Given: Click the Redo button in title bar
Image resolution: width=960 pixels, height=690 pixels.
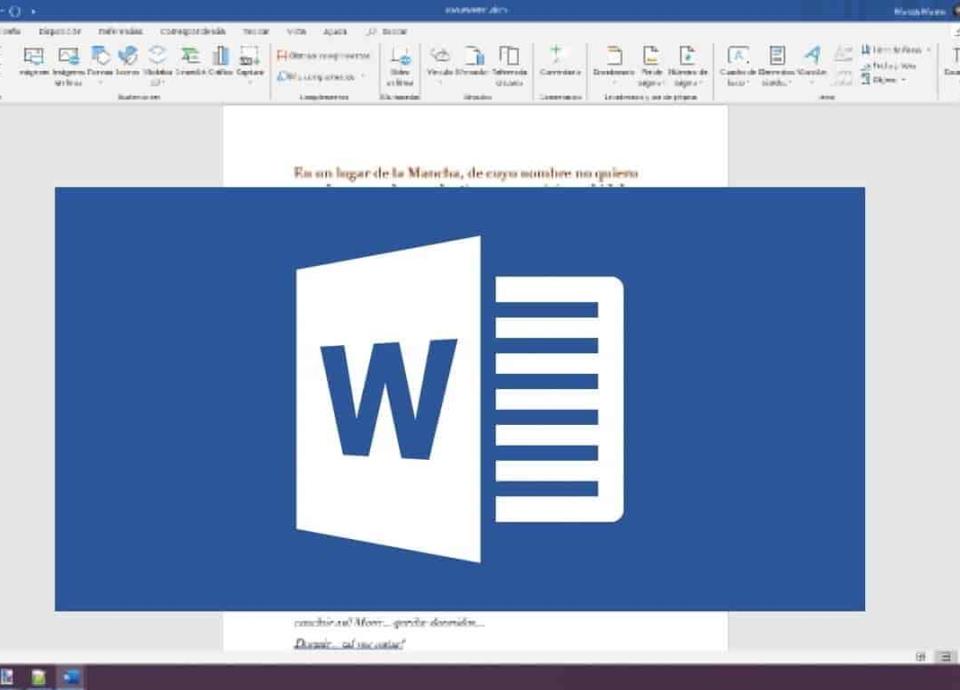Looking at the screenshot, I should (16, 11).
